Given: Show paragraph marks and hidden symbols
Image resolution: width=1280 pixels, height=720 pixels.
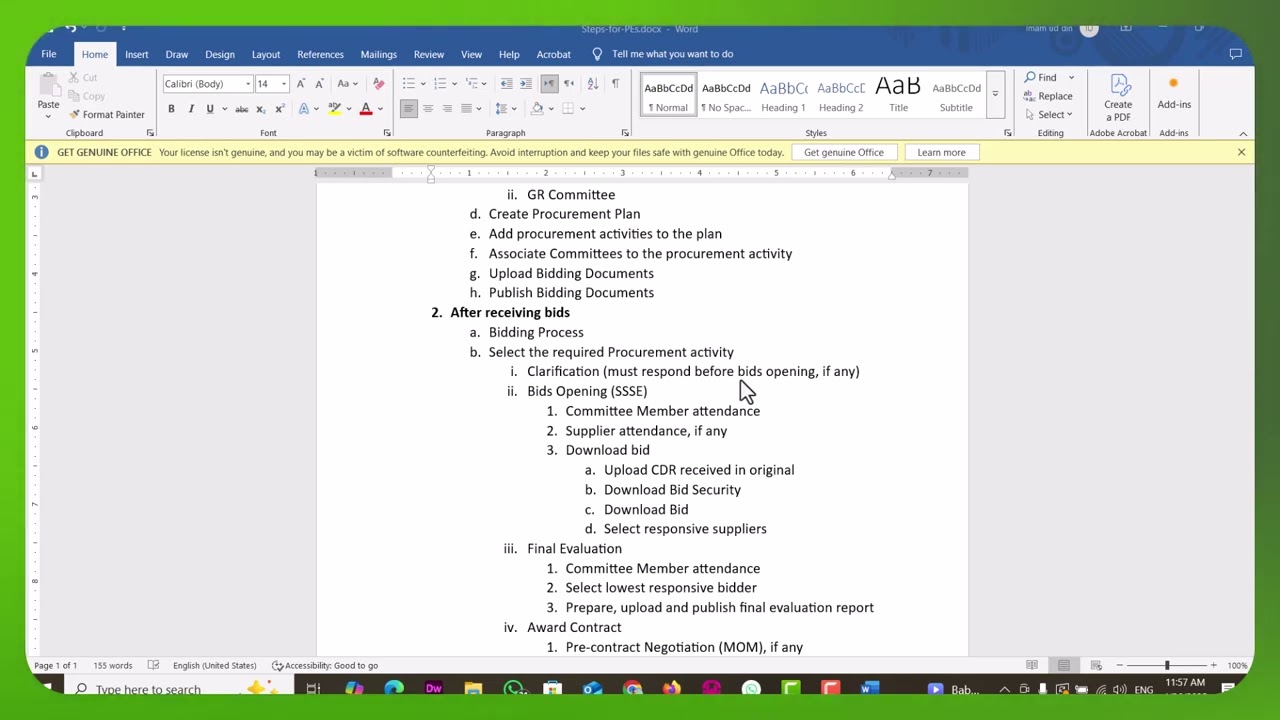Looking at the screenshot, I should click(615, 84).
